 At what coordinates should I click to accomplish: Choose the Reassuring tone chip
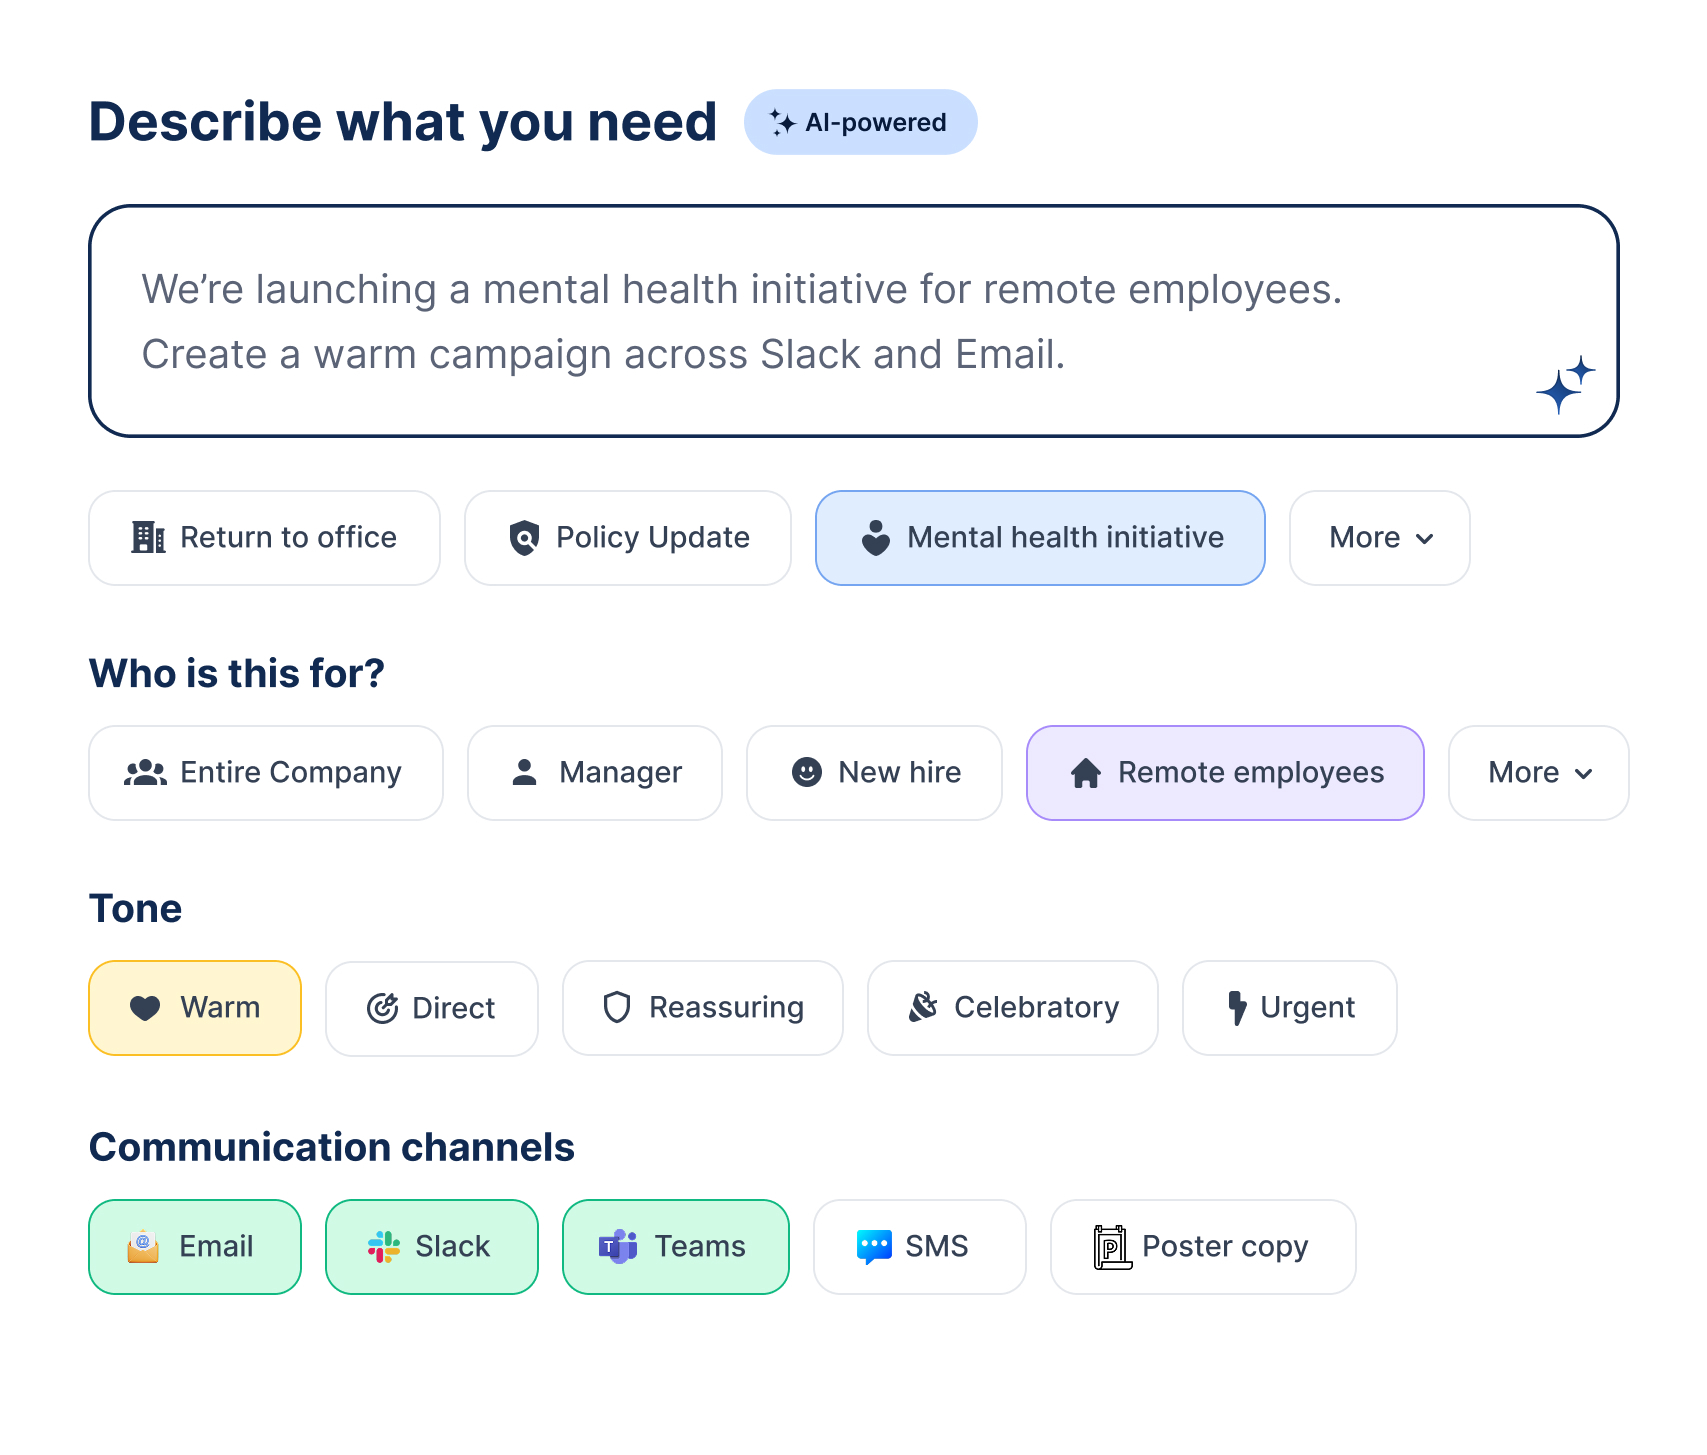tap(703, 1008)
